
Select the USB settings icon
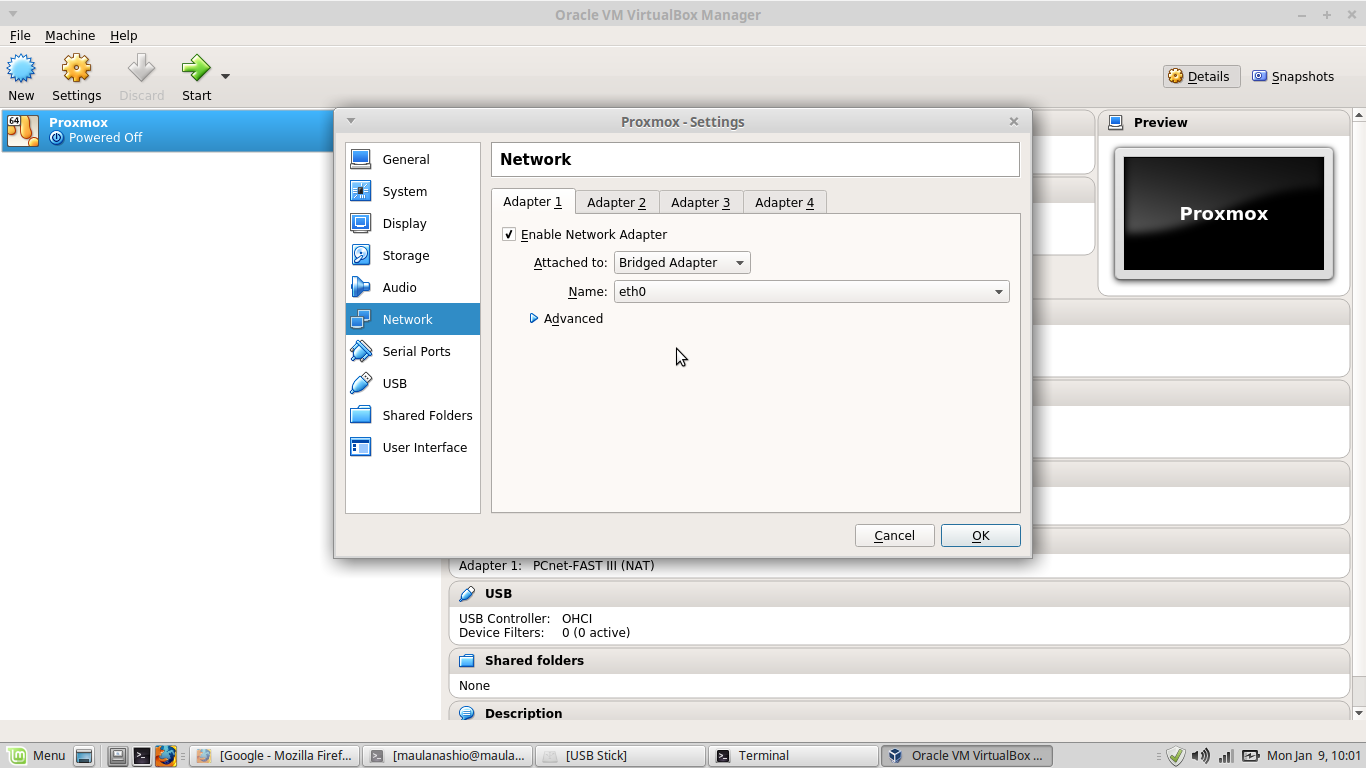pyautogui.click(x=361, y=383)
